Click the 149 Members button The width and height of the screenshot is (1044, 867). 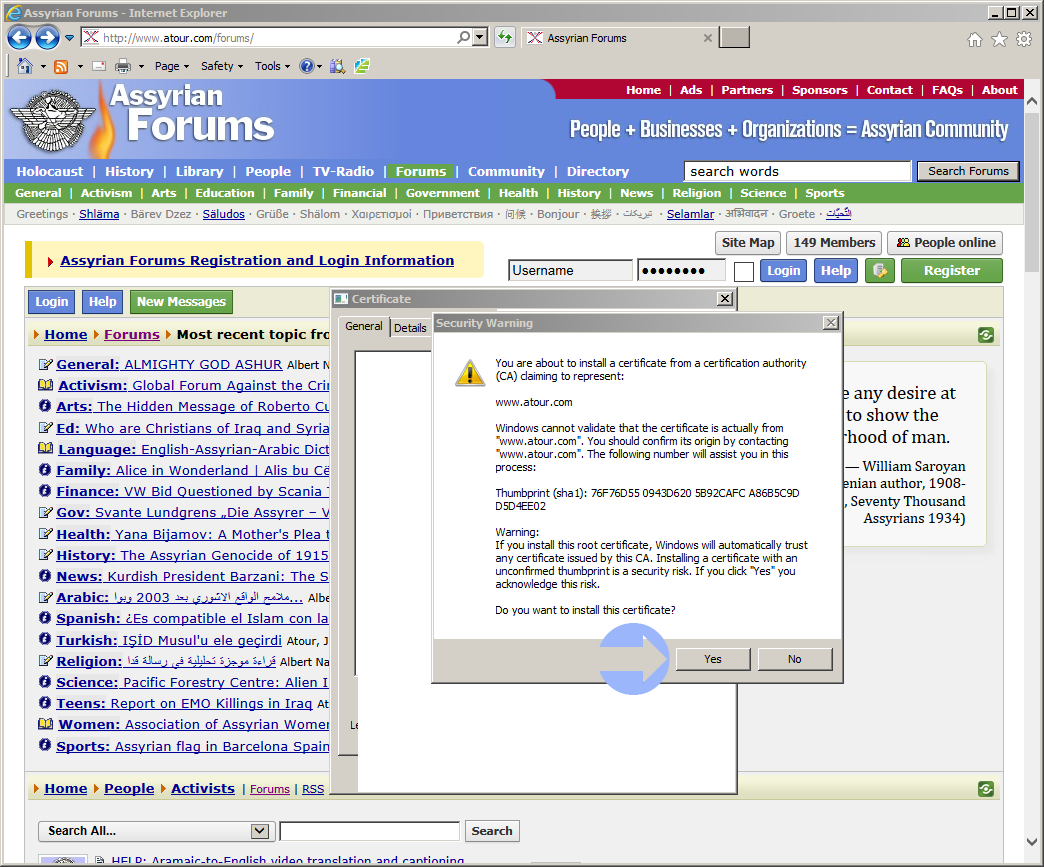(834, 243)
